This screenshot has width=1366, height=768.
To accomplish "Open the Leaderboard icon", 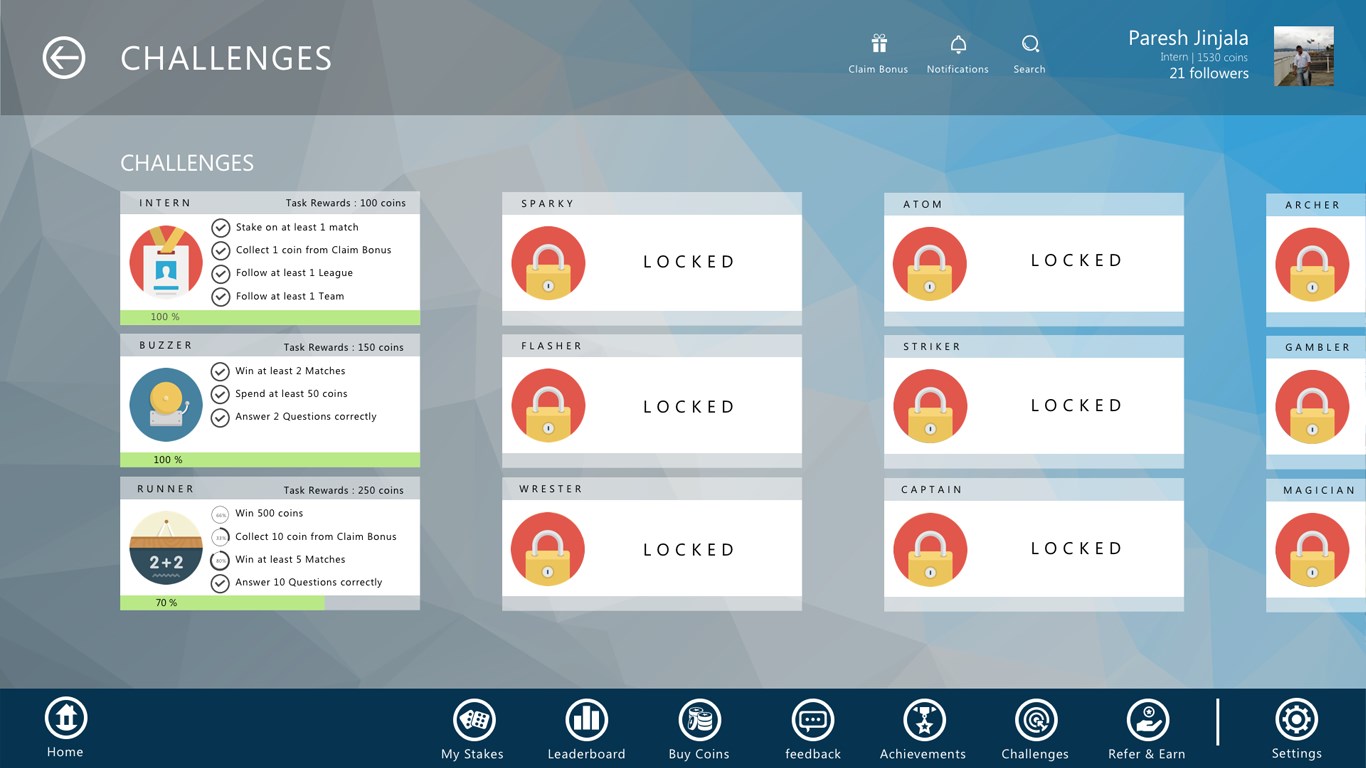I will [586, 720].
